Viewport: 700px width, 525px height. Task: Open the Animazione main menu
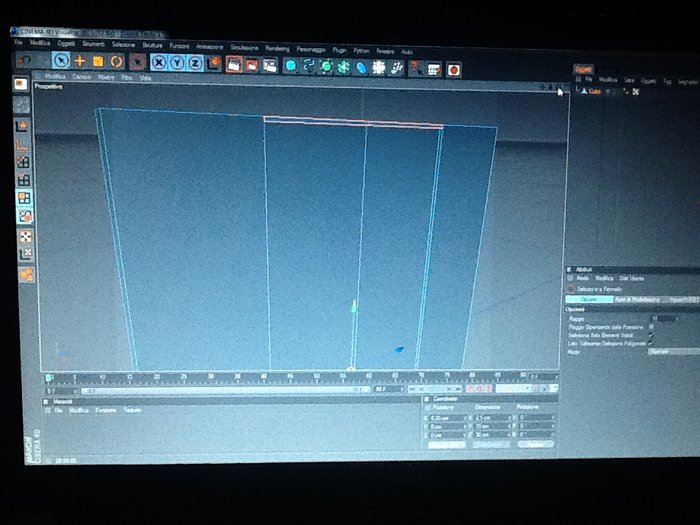coord(209,47)
